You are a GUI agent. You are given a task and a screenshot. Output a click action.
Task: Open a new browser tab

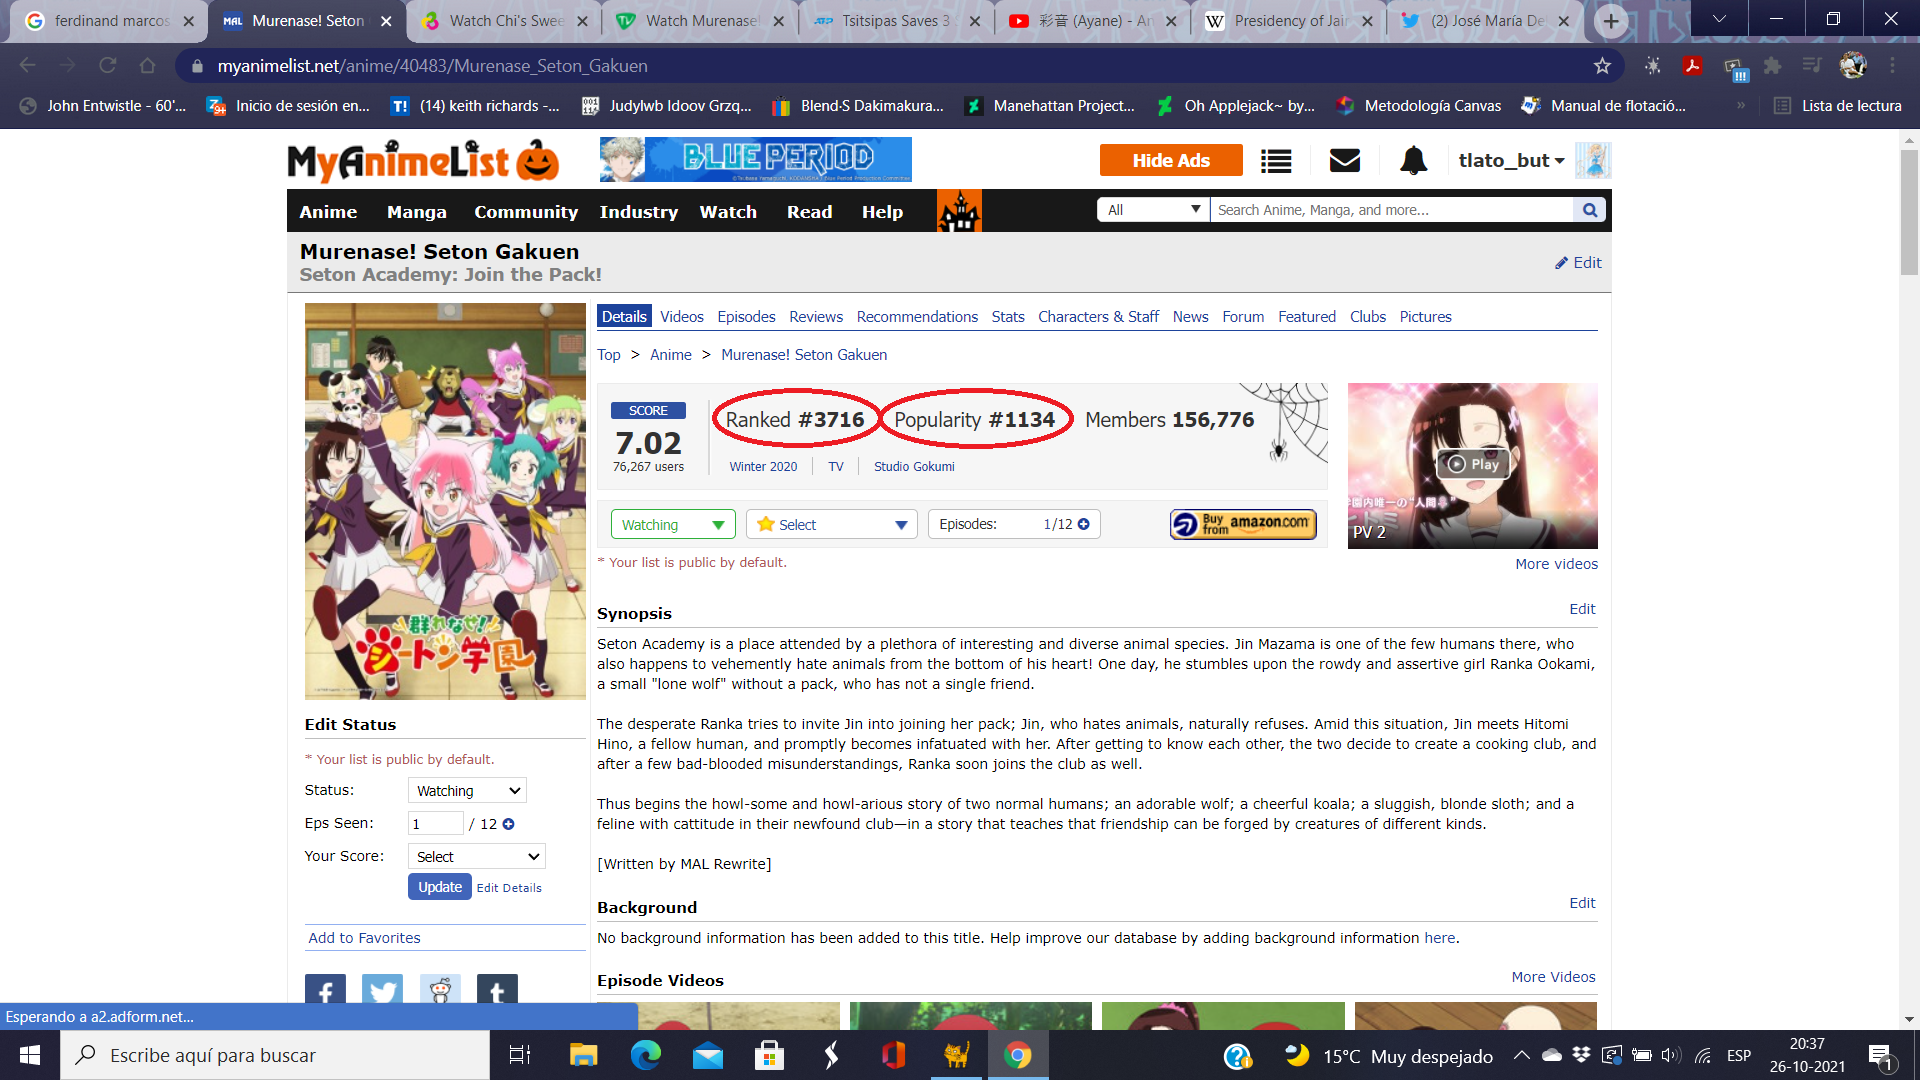pos(1610,20)
